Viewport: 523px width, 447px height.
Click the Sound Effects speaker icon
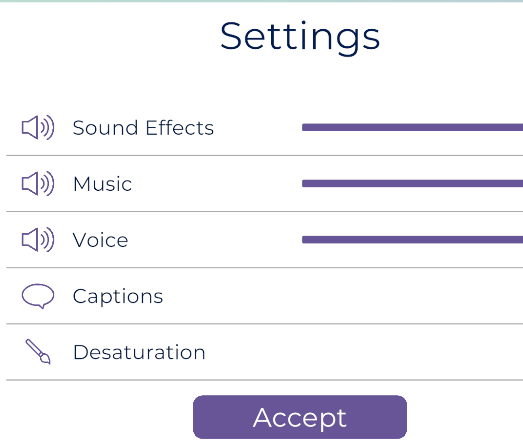coord(38,127)
